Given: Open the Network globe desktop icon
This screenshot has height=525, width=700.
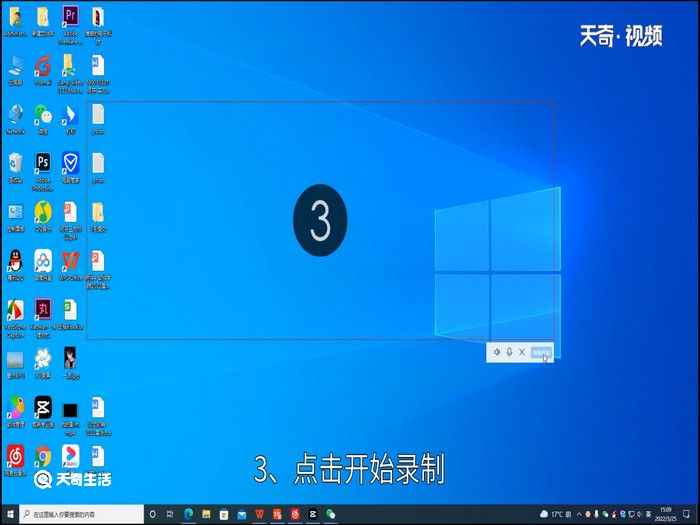Looking at the screenshot, I should click(16, 119).
